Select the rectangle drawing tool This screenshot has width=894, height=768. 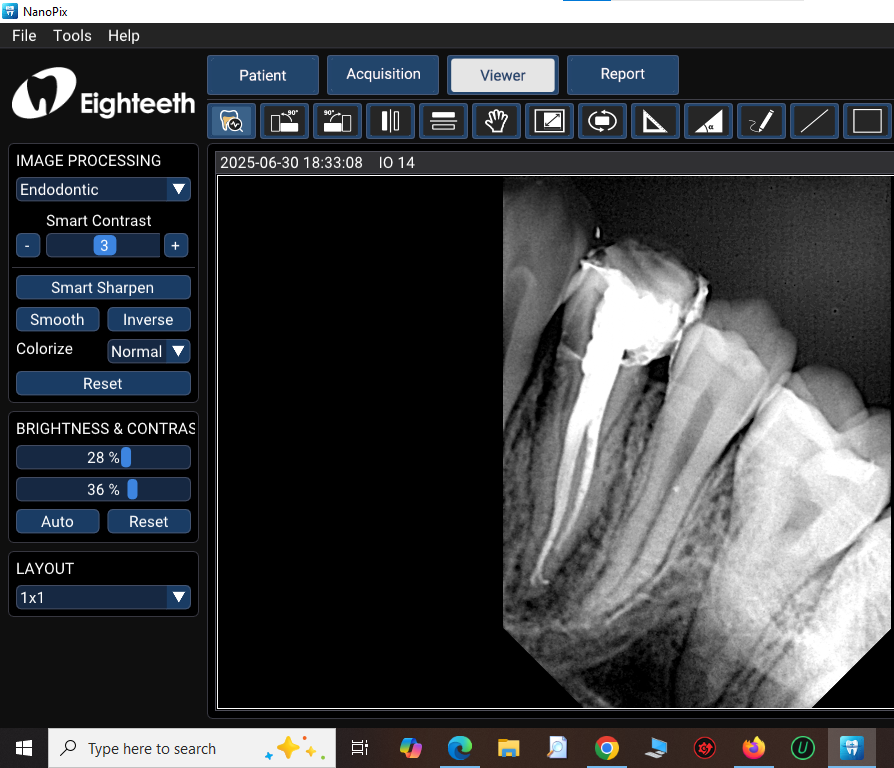pyautogui.click(x=867, y=120)
